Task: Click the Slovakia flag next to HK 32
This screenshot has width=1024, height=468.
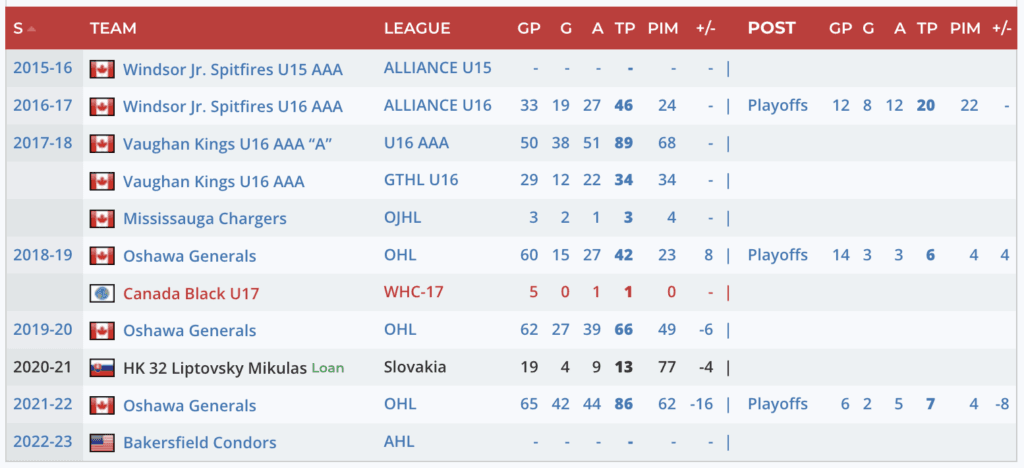Action: click(101, 368)
